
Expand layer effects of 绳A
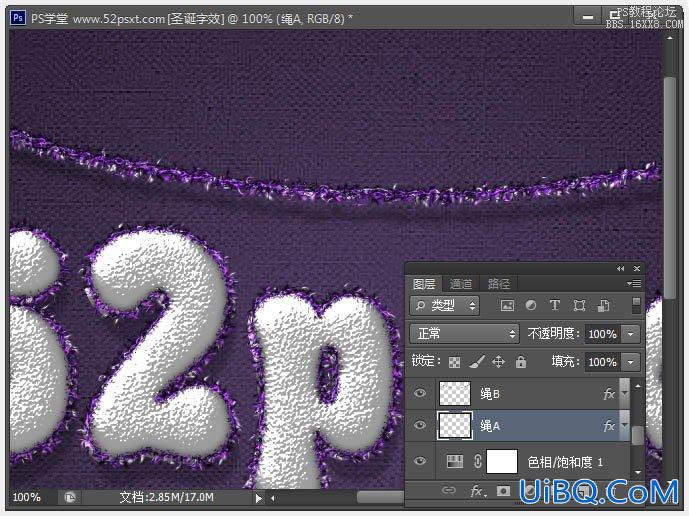point(624,425)
